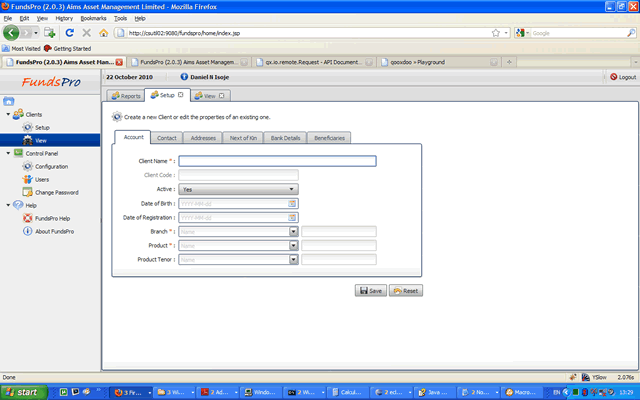This screenshot has width=640, height=400.
Task: Open the Date of Registration calendar picker
Action: [x=293, y=217]
